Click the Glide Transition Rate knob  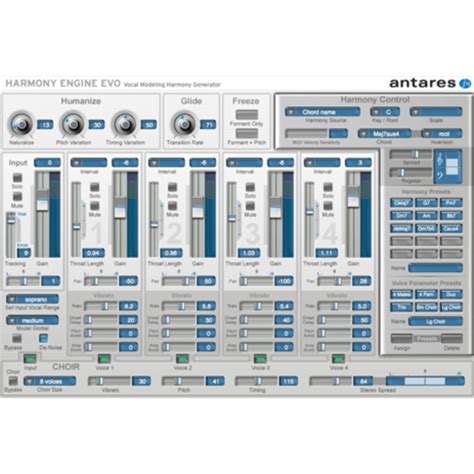(x=184, y=124)
